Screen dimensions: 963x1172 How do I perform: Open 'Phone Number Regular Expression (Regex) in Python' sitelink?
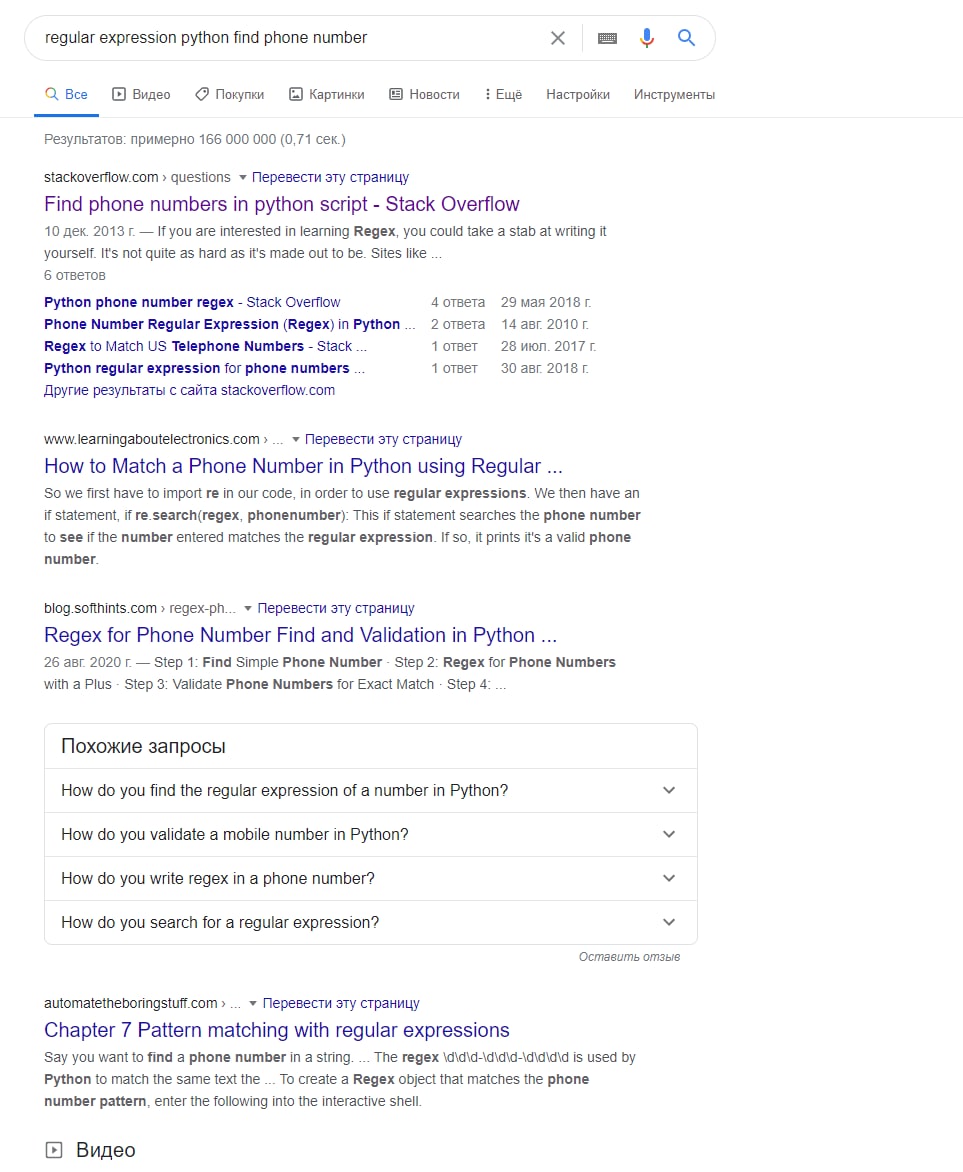tap(230, 324)
